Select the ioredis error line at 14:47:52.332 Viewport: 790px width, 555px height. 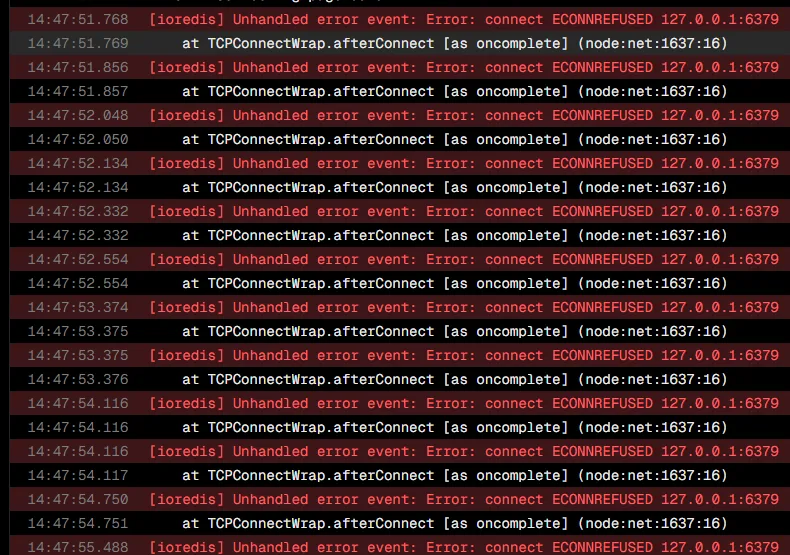point(400,212)
